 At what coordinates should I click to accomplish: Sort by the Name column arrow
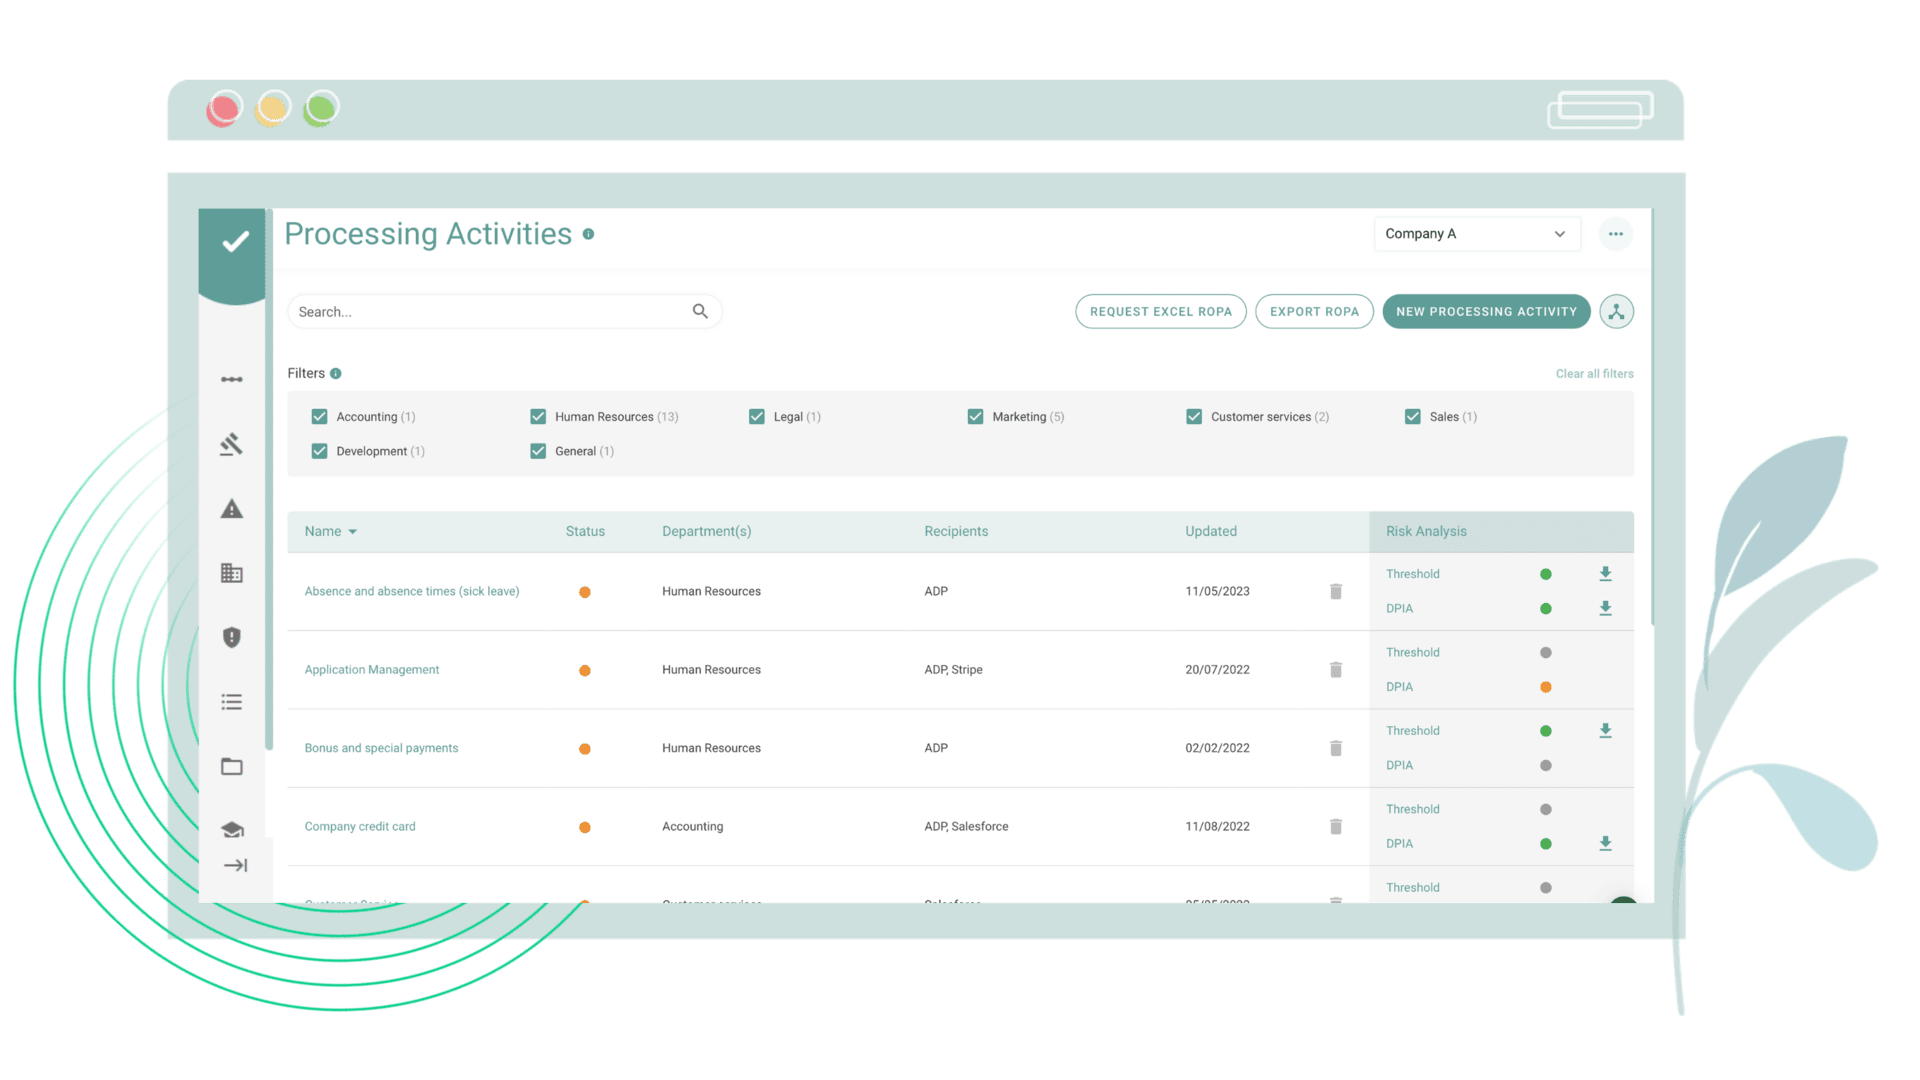(x=353, y=532)
